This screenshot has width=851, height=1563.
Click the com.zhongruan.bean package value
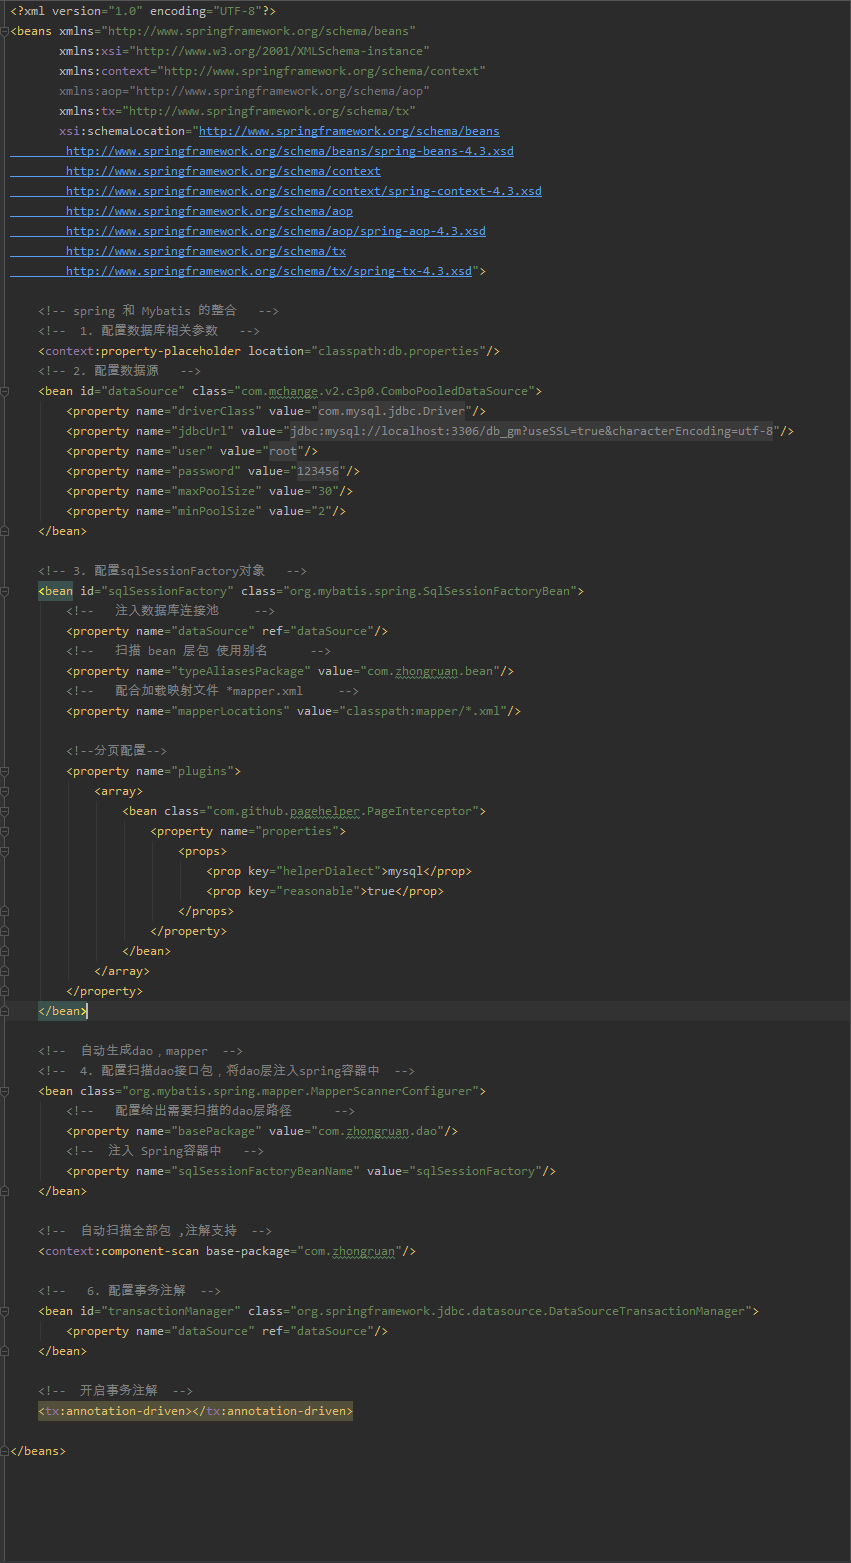point(430,671)
